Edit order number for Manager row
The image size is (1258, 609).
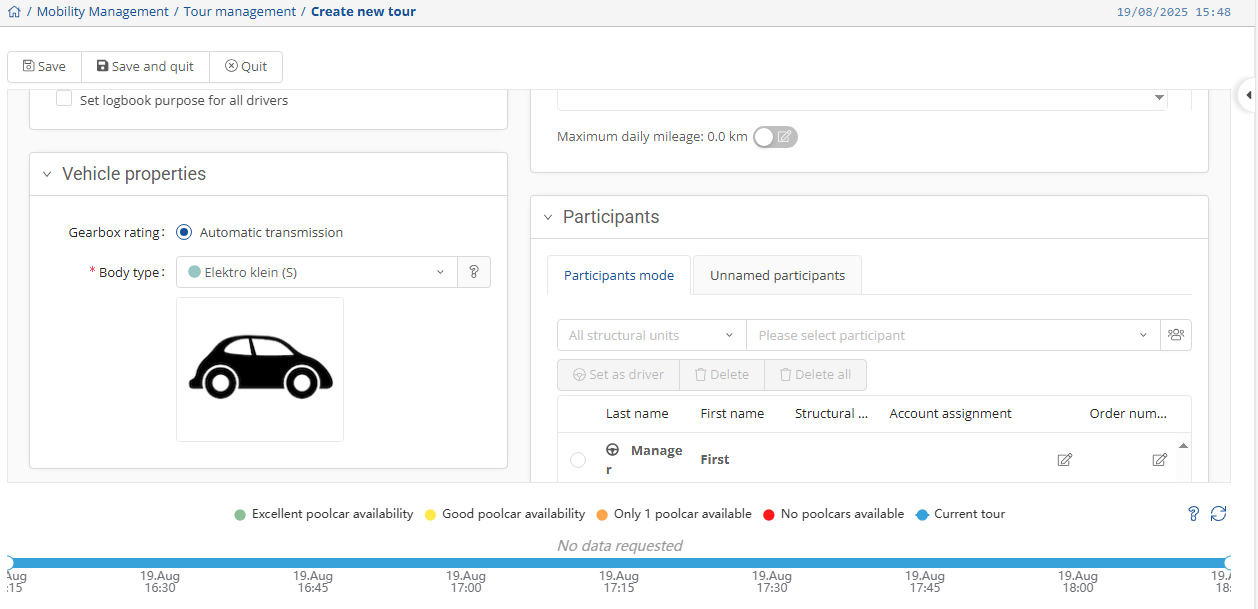[1159, 460]
